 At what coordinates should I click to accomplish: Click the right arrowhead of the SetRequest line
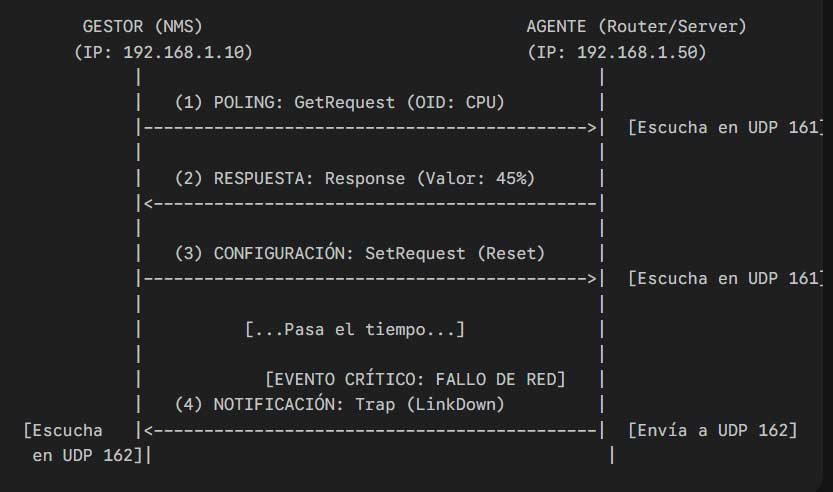coord(592,279)
